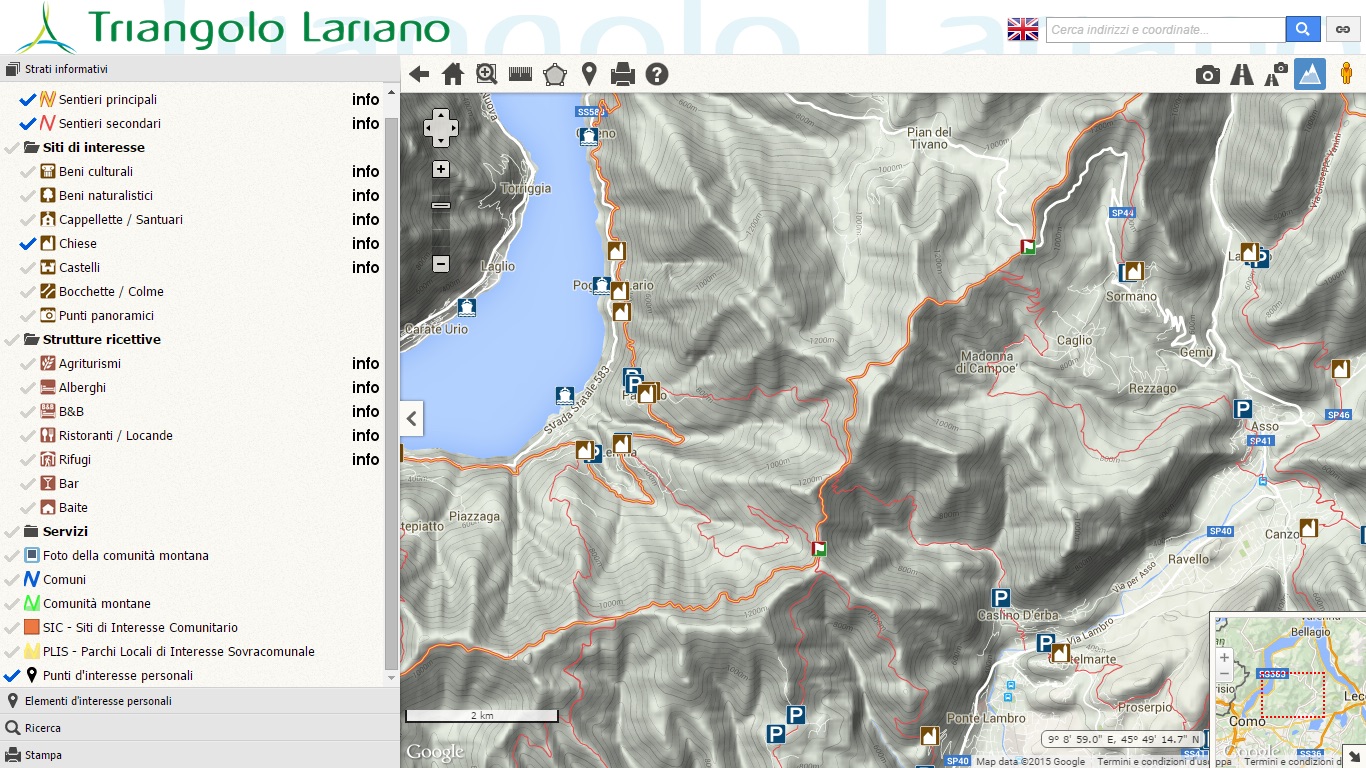
Task: Open info for Ristoranti / Locande
Action: click(x=366, y=435)
